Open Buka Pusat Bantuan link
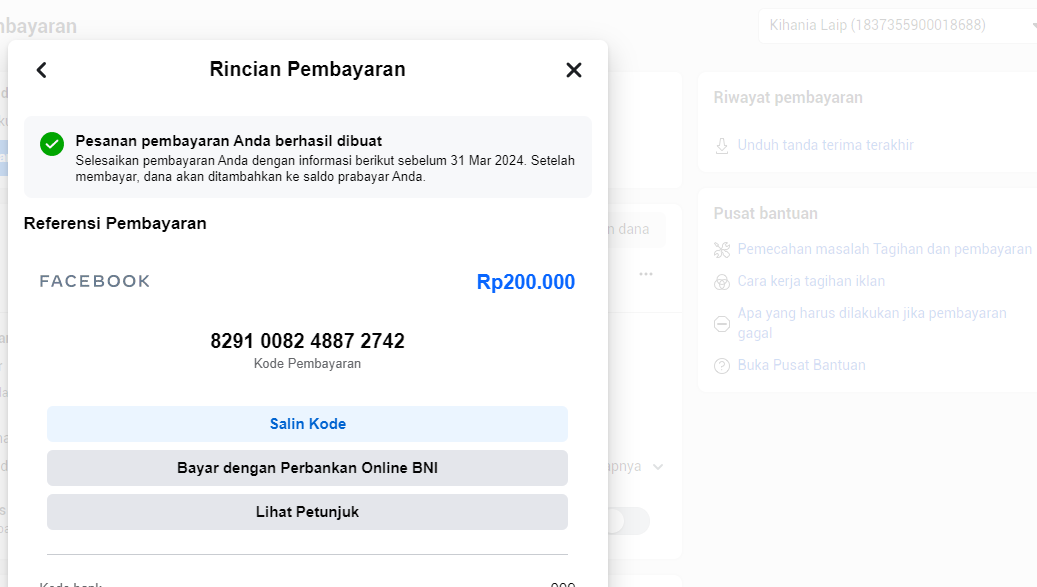 point(801,365)
